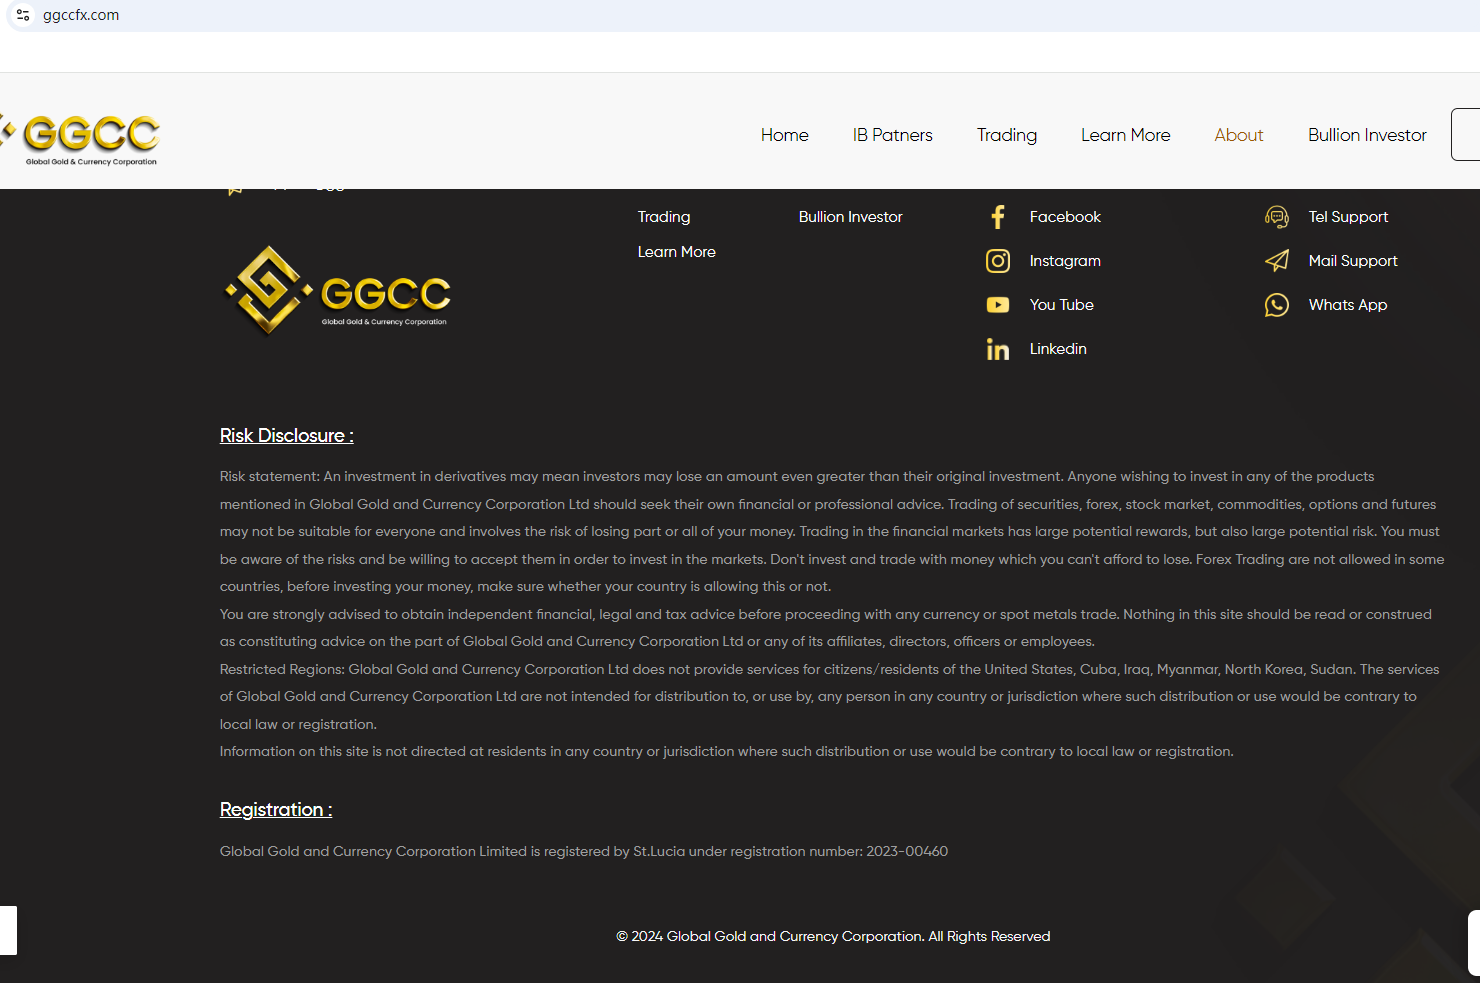Click the white tab at bottom-left edge
The height and width of the screenshot is (983, 1480).
(7, 930)
